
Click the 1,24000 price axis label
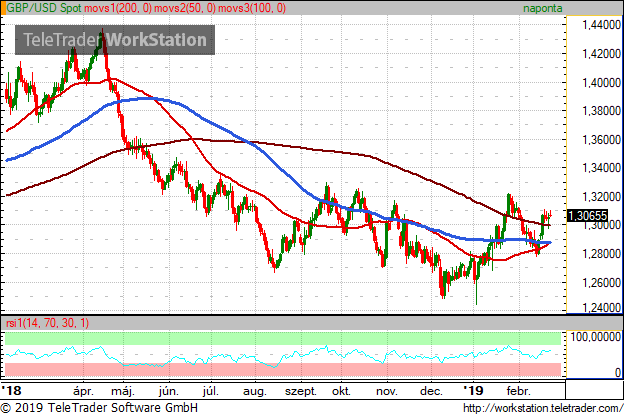click(x=601, y=308)
